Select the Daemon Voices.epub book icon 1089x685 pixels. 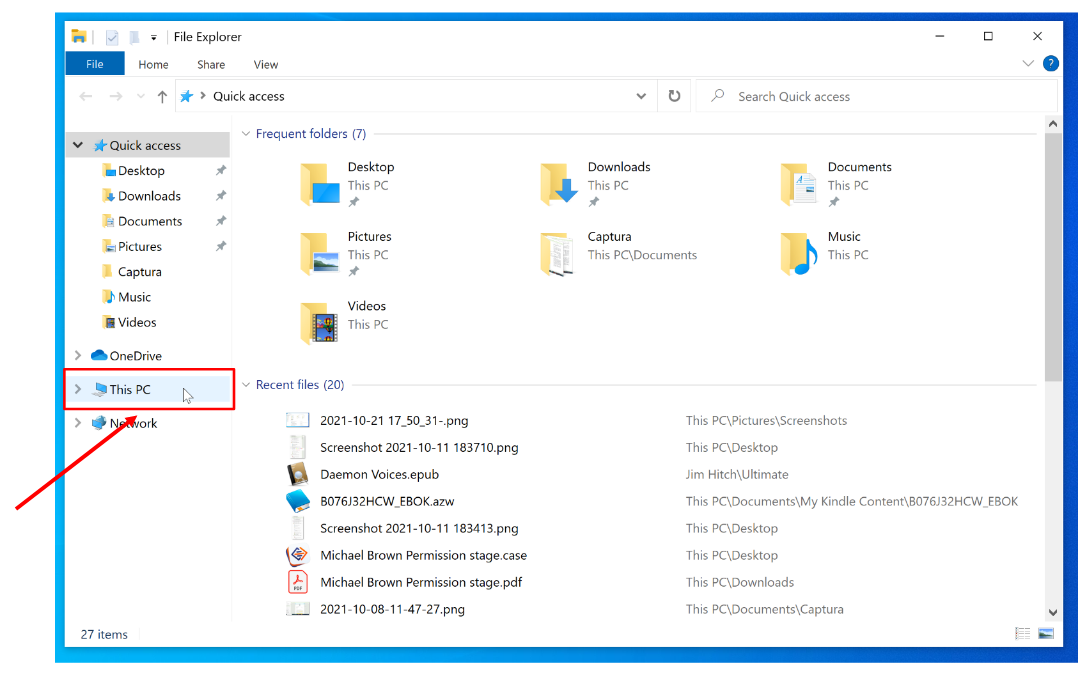point(298,474)
